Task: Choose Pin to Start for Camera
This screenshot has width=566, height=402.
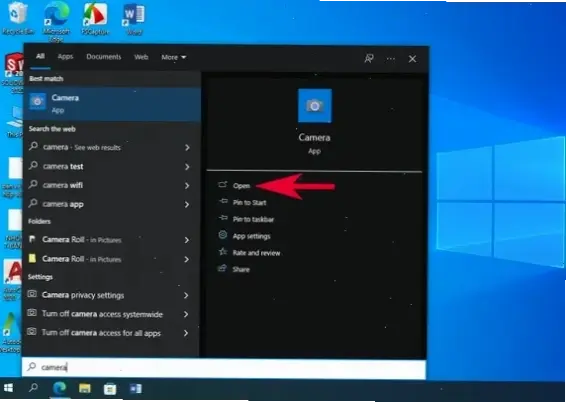Action: click(x=249, y=202)
